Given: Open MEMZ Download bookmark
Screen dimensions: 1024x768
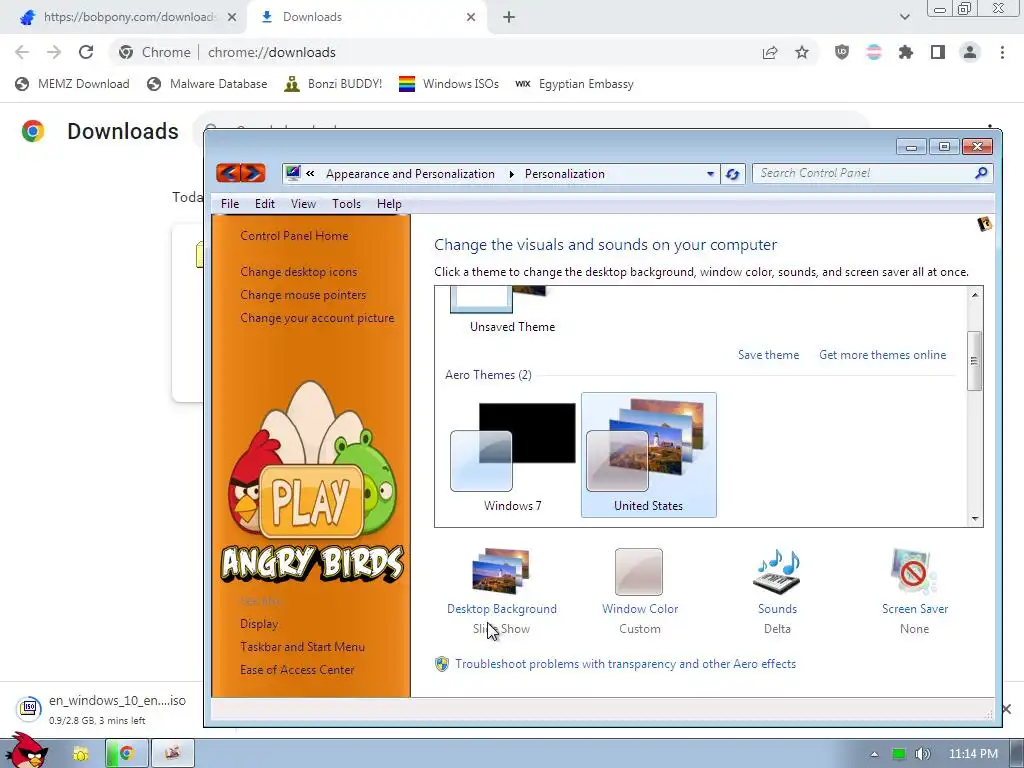Looking at the screenshot, I should click(x=72, y=84).
